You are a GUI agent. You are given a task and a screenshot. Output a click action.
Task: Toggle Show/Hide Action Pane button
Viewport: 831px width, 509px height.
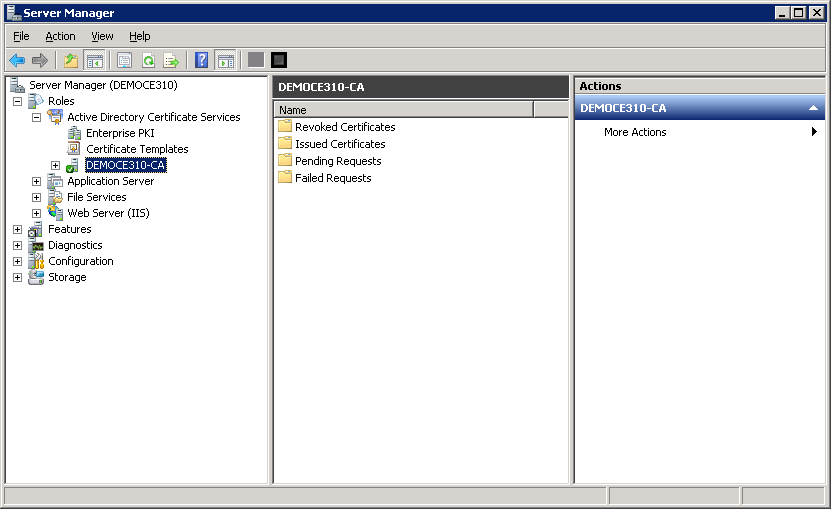226,60
